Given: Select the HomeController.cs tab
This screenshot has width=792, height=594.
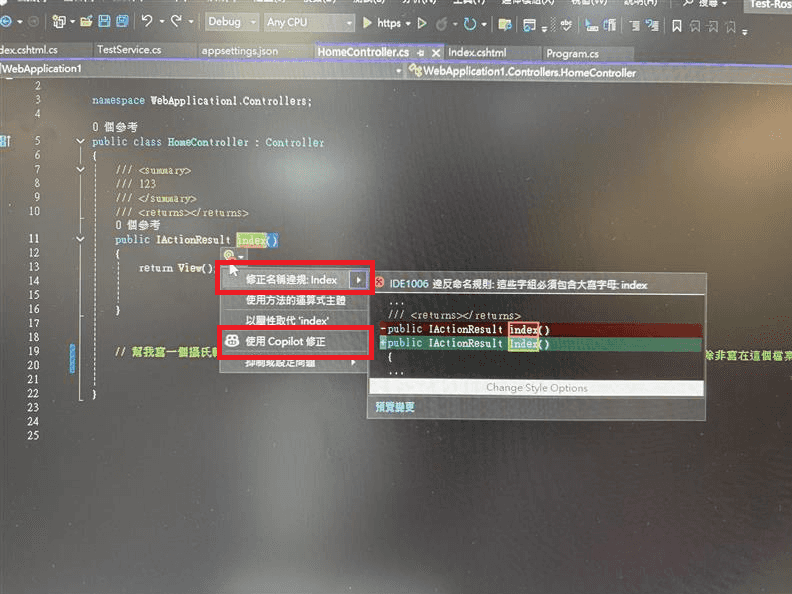Looking at the screenshot, I should pos(363,52).
